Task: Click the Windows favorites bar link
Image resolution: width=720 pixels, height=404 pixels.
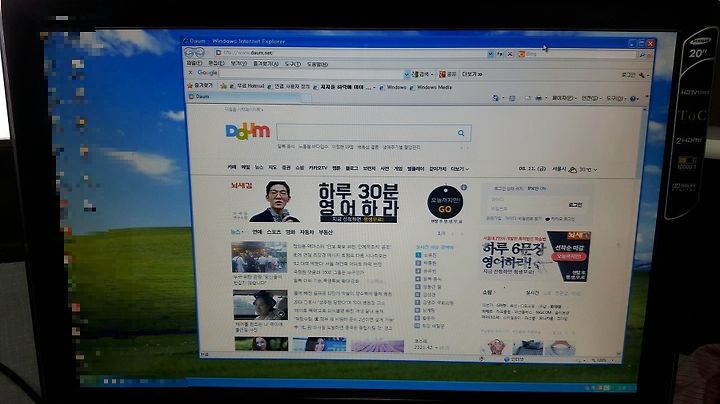Action: click(x=393, y=87)
